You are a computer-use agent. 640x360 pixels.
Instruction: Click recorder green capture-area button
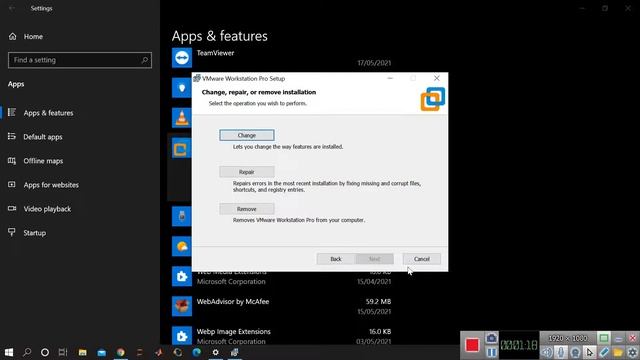[604, 338]
